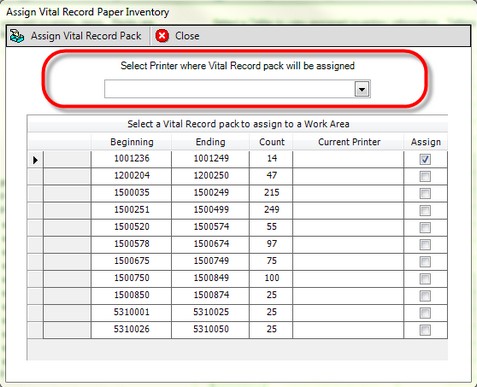
Task: Select Beginning cell 1500850
Action: pos(131,295)
